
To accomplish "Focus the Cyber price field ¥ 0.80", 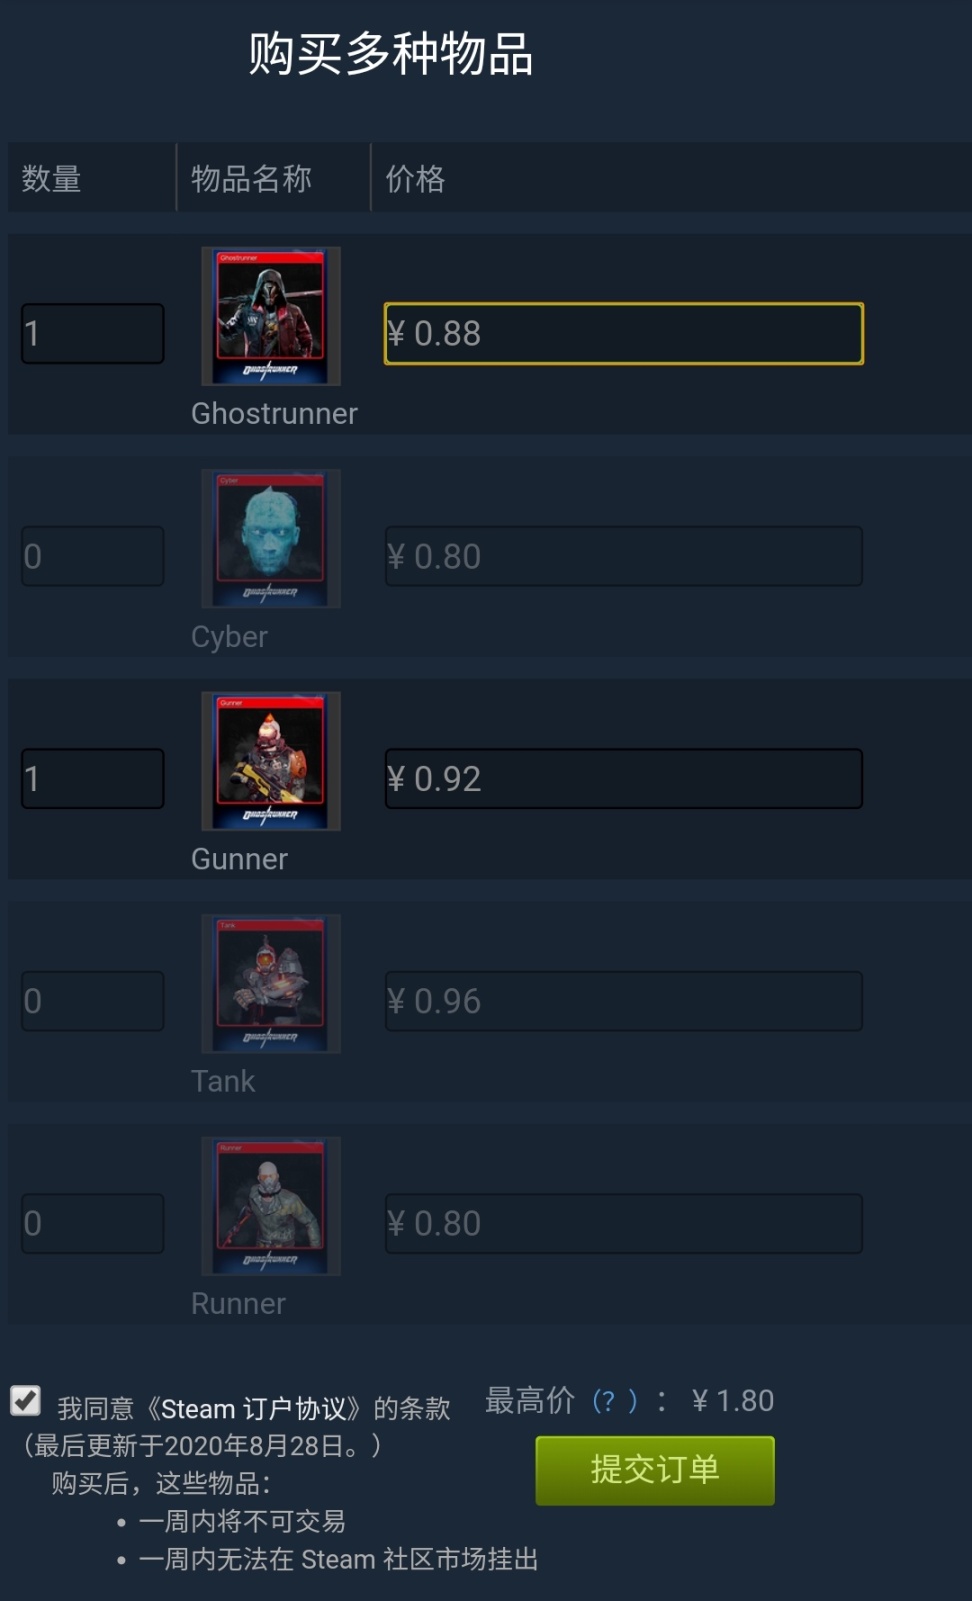I will (624, 556).
